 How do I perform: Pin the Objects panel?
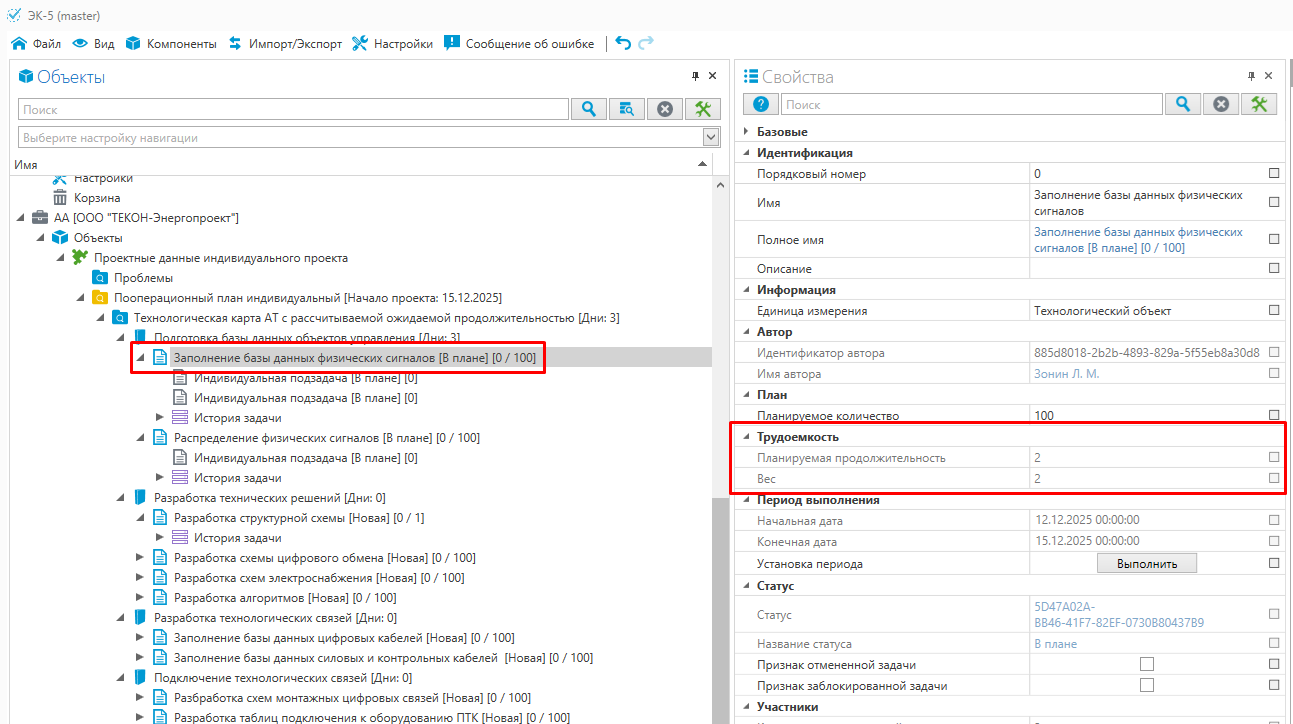pos(695,76)
